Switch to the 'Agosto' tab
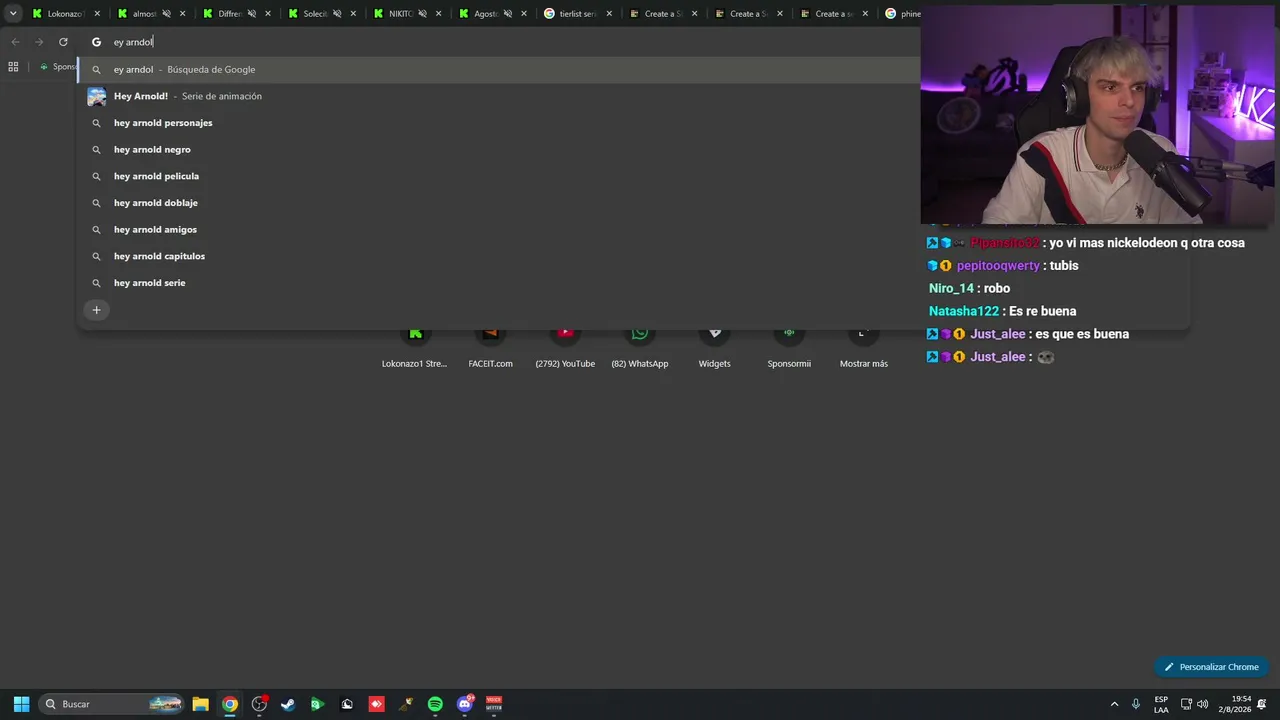 (492, 14)
